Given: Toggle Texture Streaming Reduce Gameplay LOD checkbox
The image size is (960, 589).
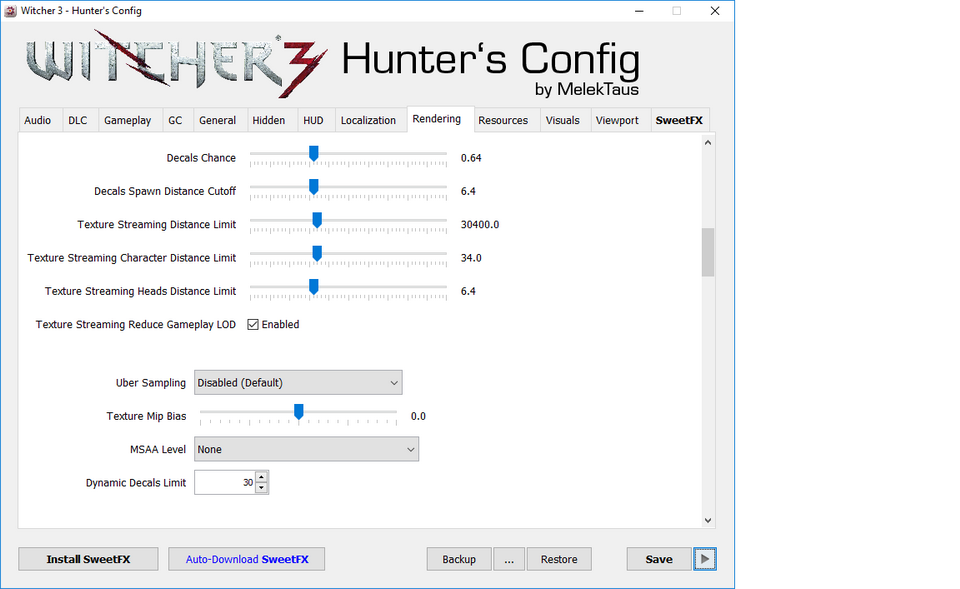Looking at the screenshot, I should pos(253,325).
